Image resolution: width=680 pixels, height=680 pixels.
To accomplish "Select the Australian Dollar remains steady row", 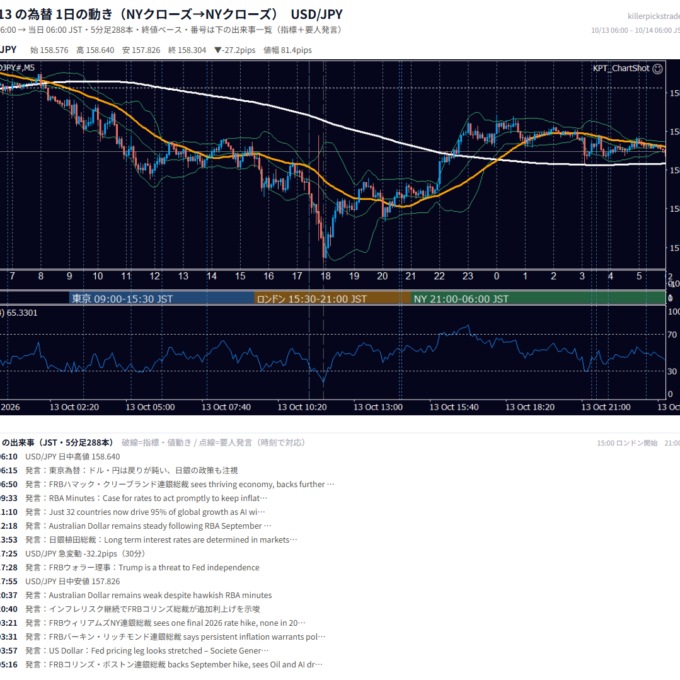I will [136, 526].
